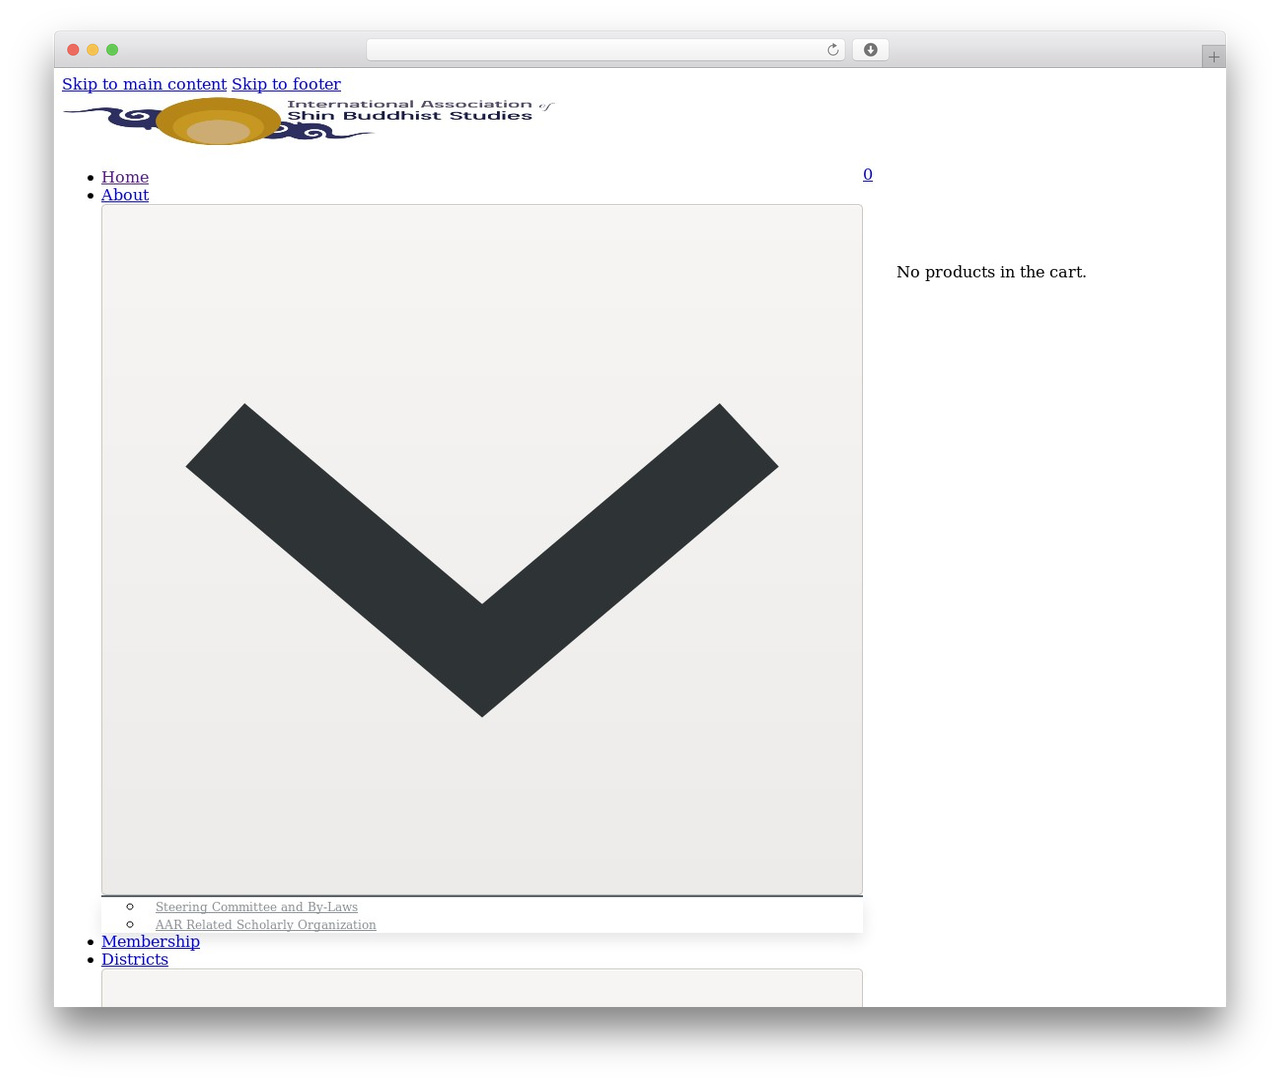Follow the Skip to main content link
This screenshot has height=1084, width=1280.
(144, 84)
